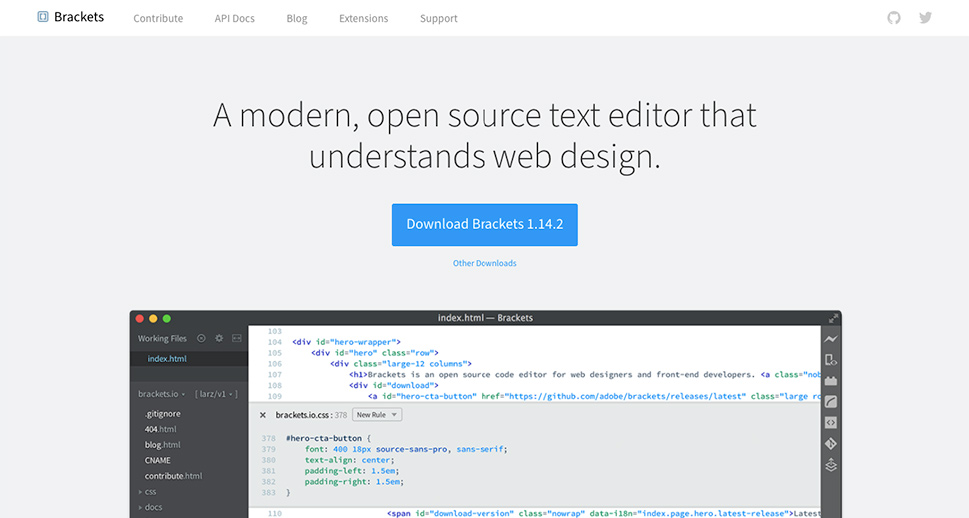This screenshot has width=969, height=518.
Task: Click line number 109 in gutter
Action: [x=275, y=396]
